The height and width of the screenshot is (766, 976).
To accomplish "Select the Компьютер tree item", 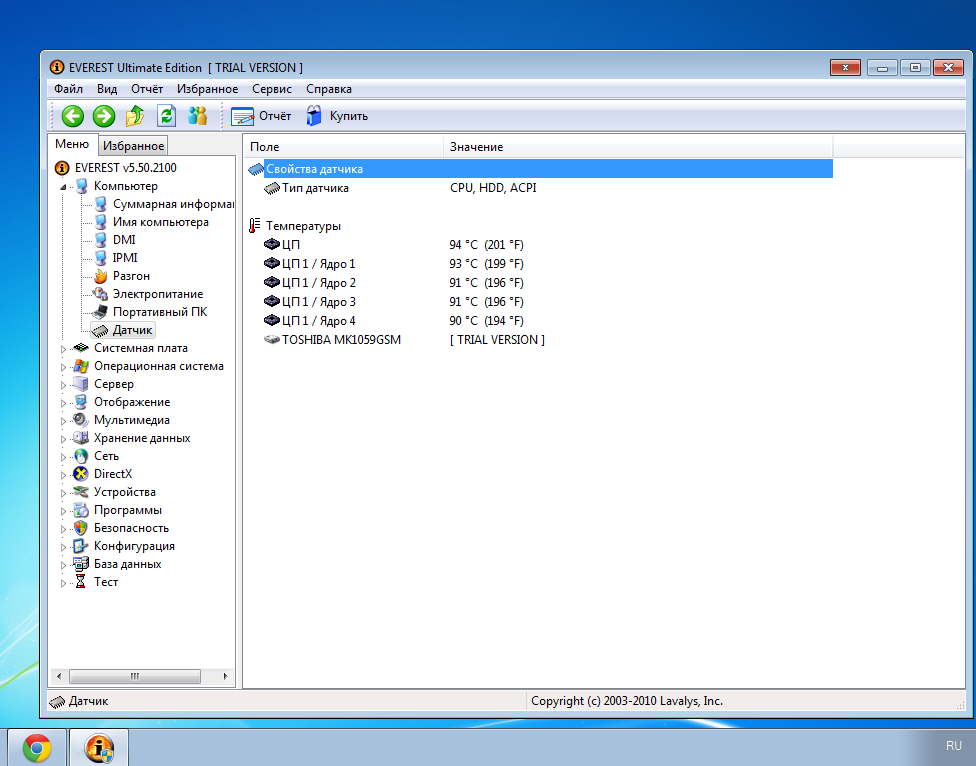I will click(126, 185).
